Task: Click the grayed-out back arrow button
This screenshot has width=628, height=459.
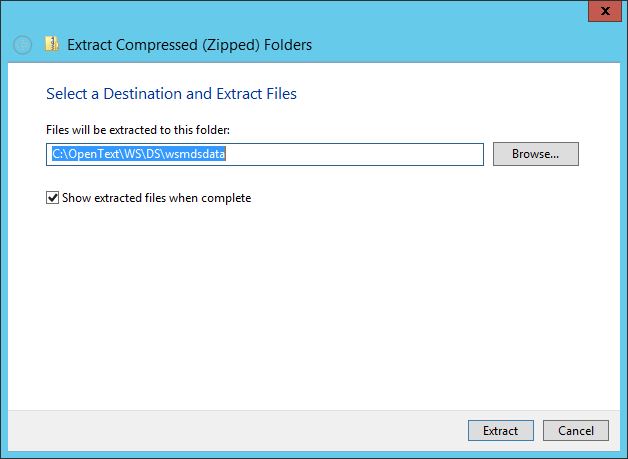Action: [x=22, y=44]
